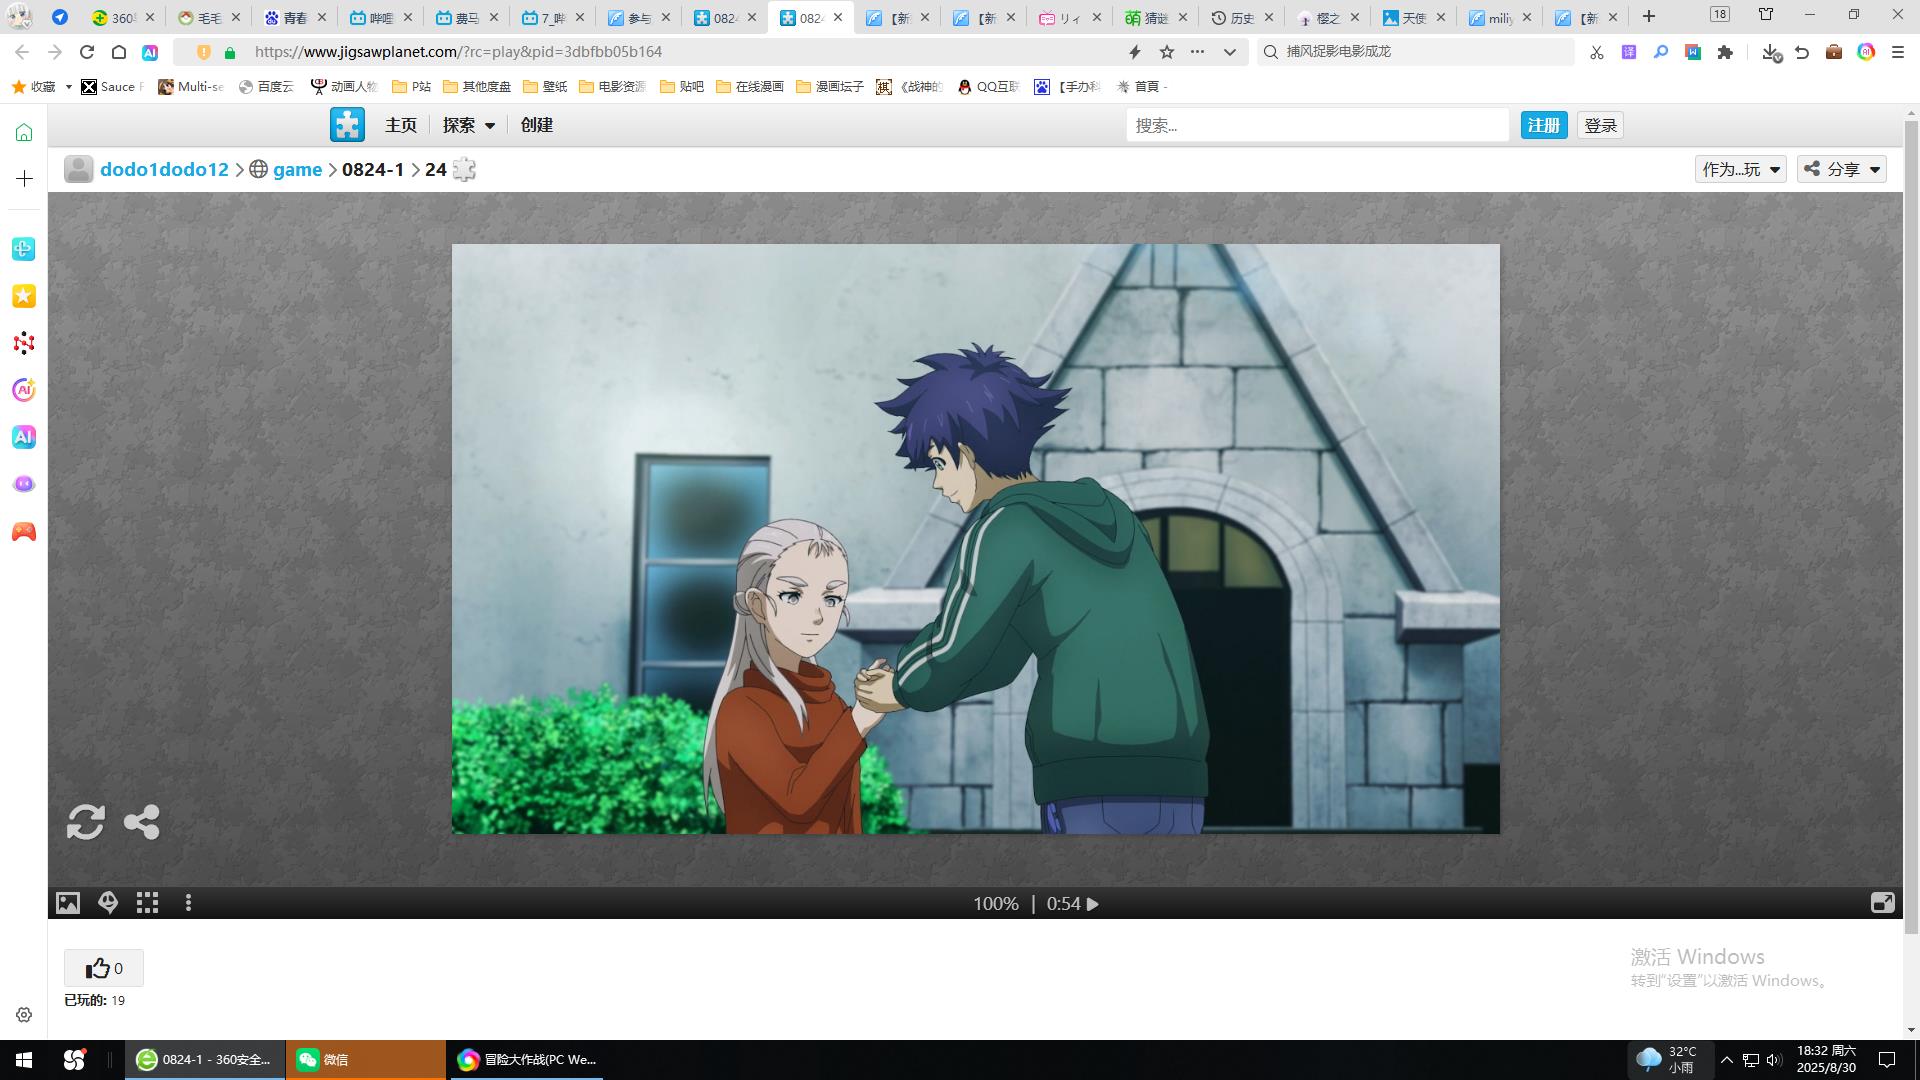
Task: Click the dodo1dodo12 avatar icon
Action: pyautogui.click(x=79, y=169)
